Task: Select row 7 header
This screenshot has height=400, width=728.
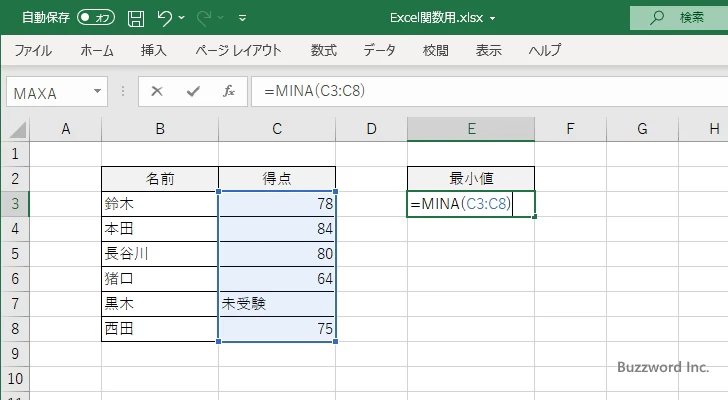Action: pyautogui.click(x=15, y=304)
